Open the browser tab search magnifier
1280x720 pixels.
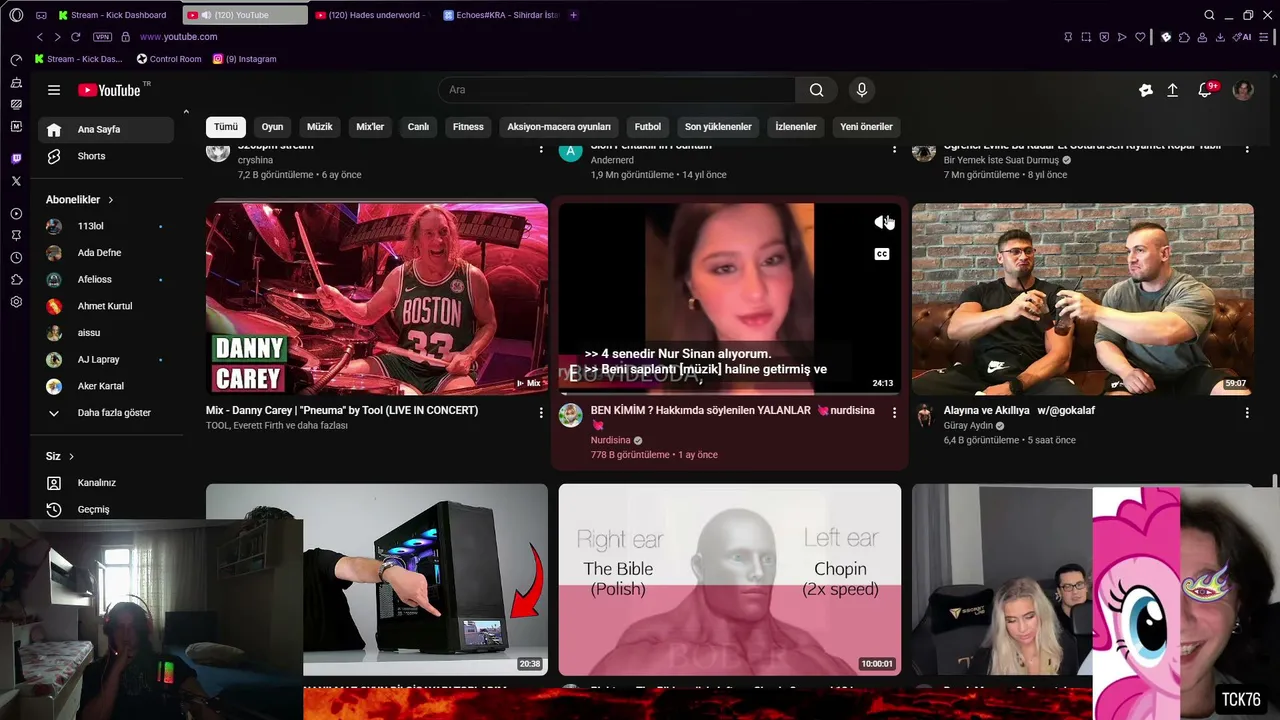coord(1209,15)
